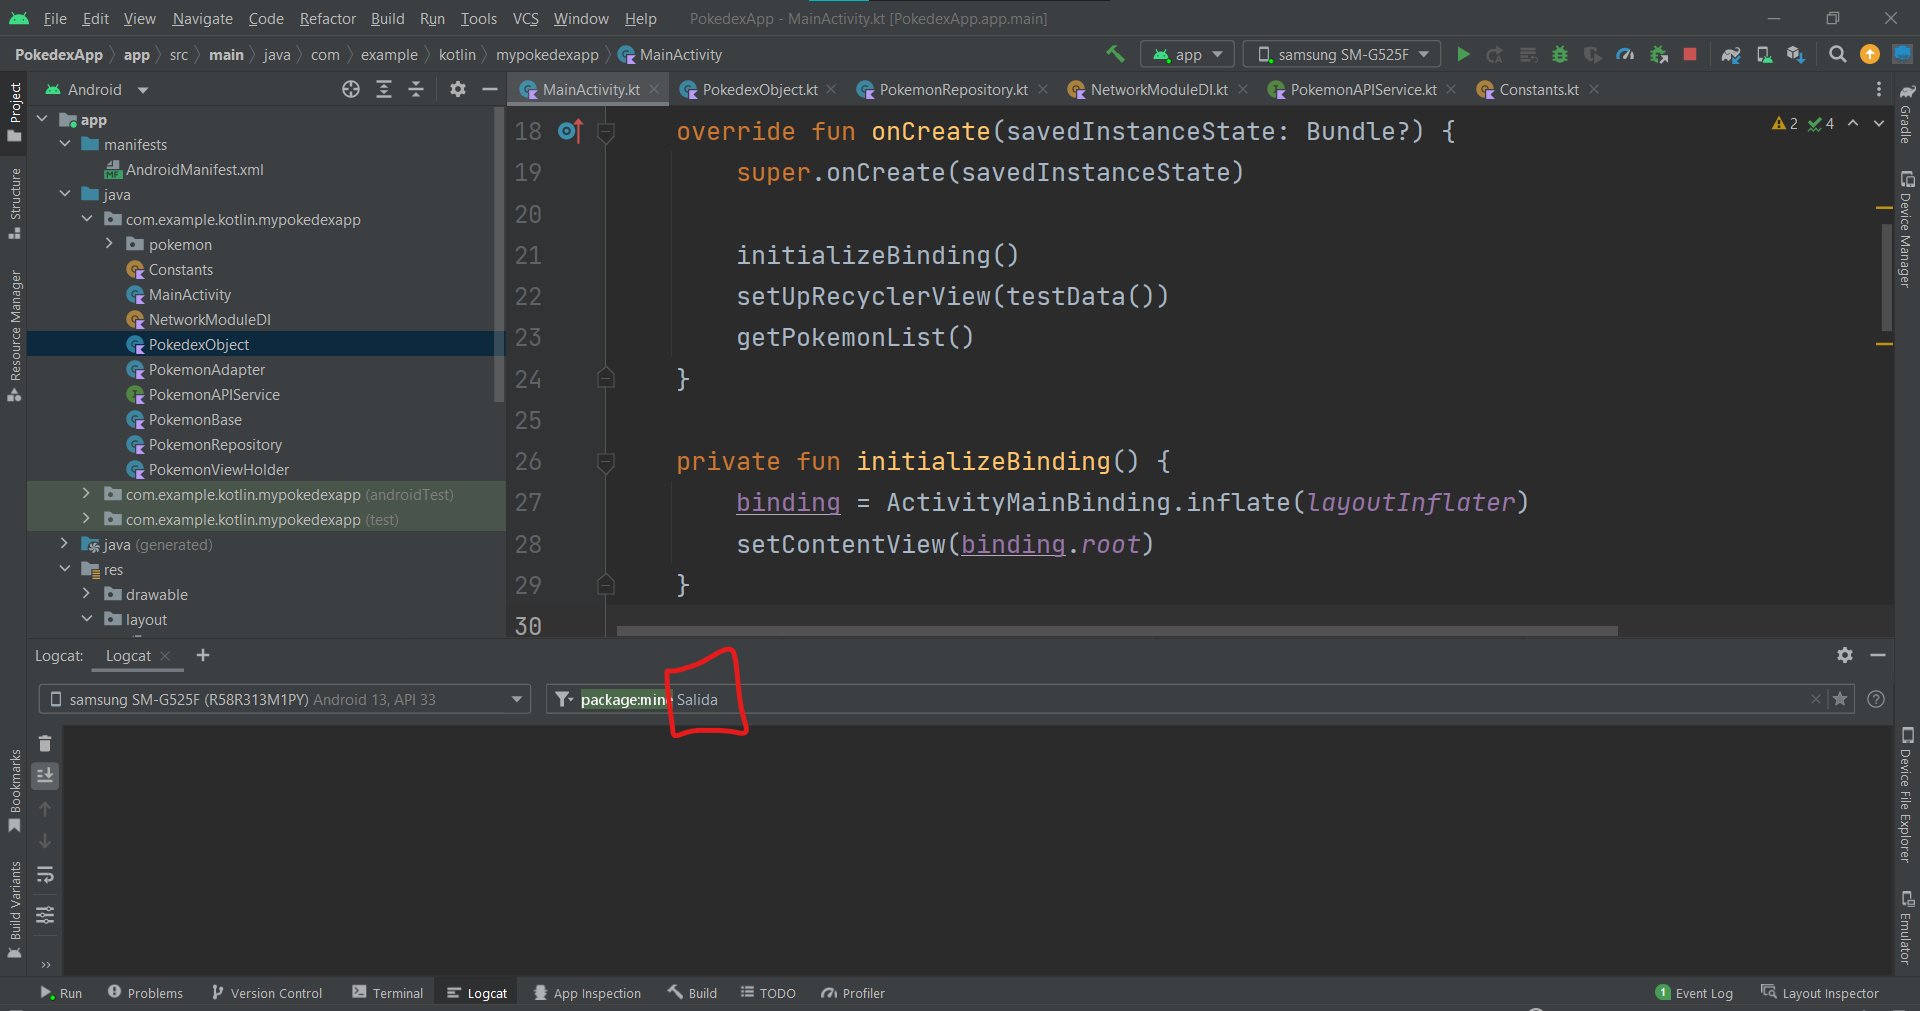Viewport: 1920px width, 1011px height.
Task: Open the Refactor menu
Action: coord(327,18)
